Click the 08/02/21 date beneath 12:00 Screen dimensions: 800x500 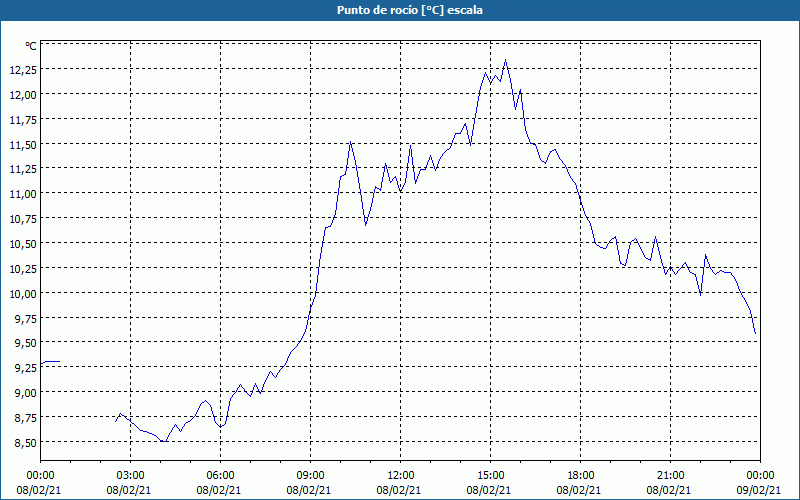pyautogui.click(x=401, y=490)
